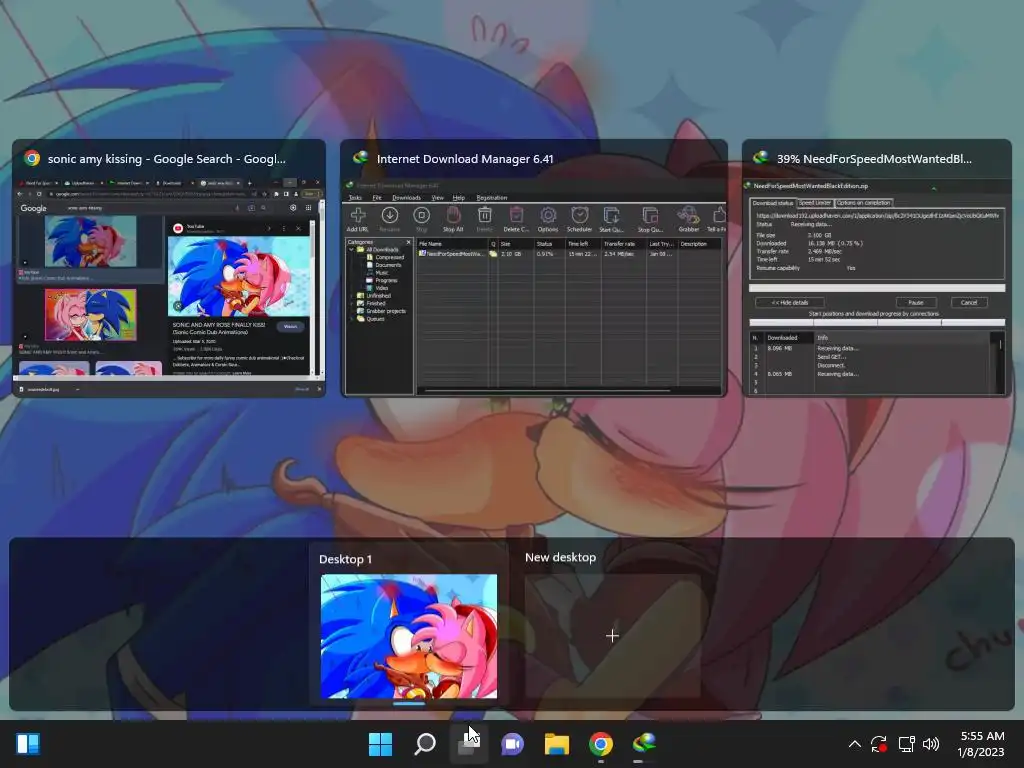This screenshot has width=1024, height=768.
Task: Close the IDM Categories panel
Action: (x=409, y=242)
